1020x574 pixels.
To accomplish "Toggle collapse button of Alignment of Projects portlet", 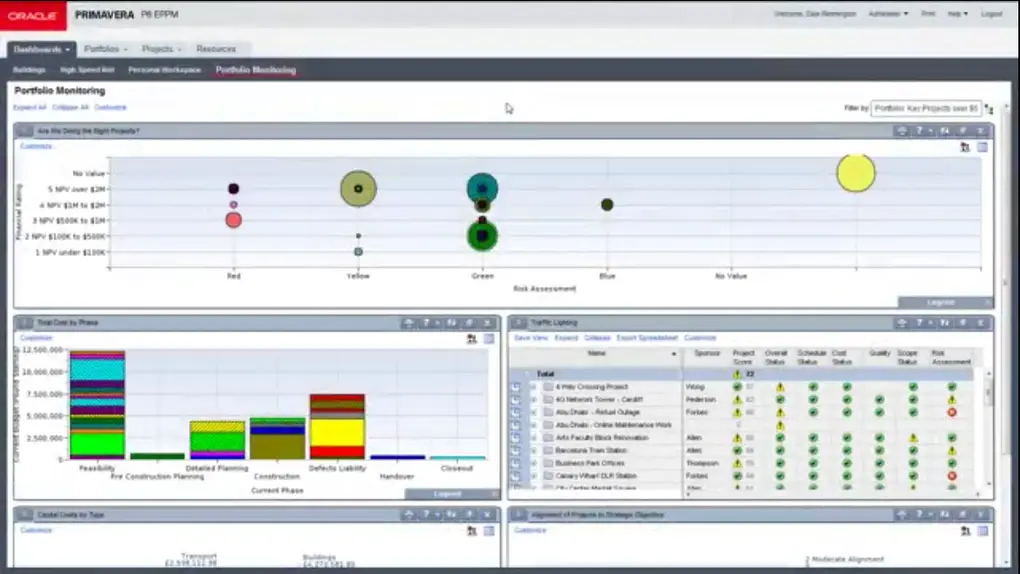I will click(518, 515).
